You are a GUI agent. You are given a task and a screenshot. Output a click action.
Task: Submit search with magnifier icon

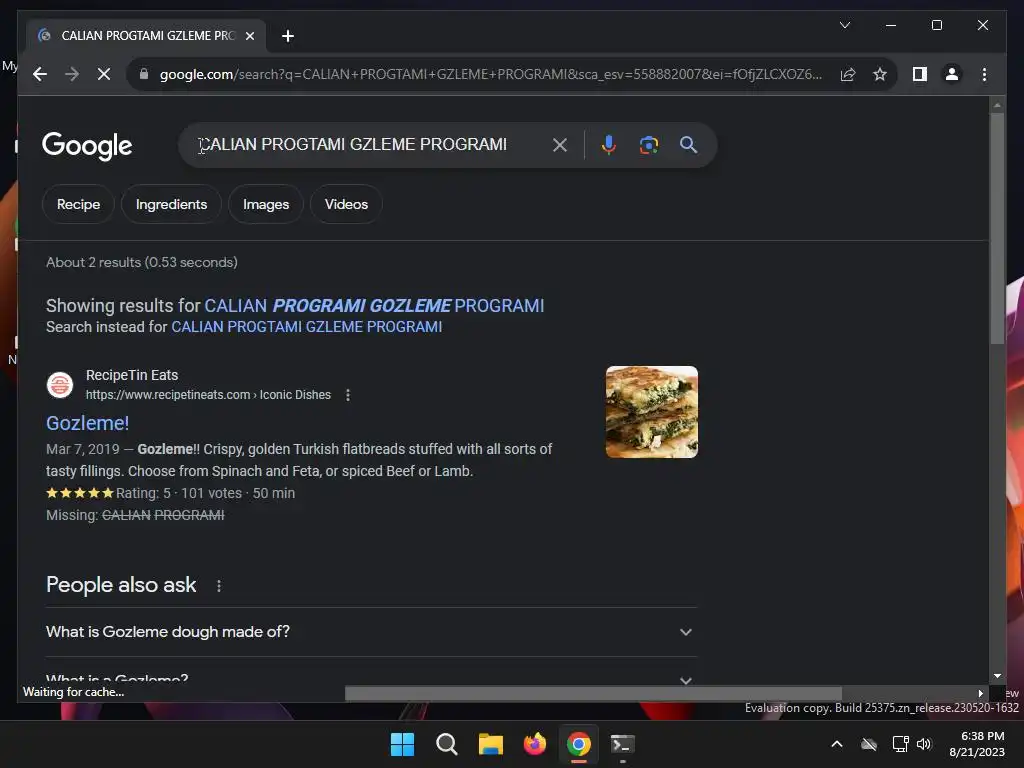[688, 144]
